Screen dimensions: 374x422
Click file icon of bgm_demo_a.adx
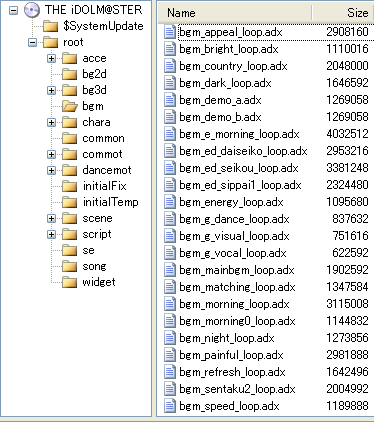point(170,100)
